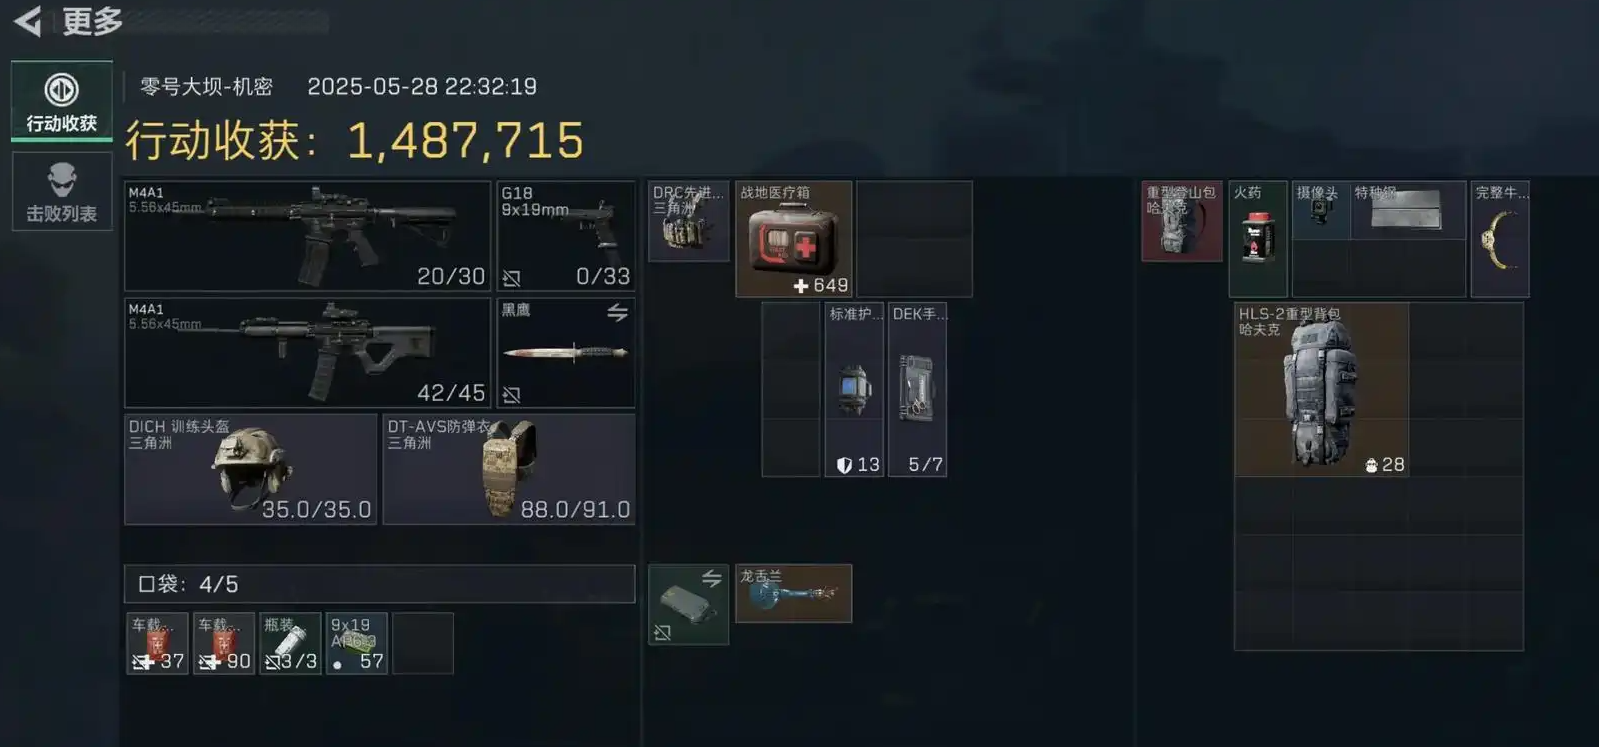Open the DICH 训练头盔 helmet item
This screenshot has width=1599, height=747.
click(251, 469)
